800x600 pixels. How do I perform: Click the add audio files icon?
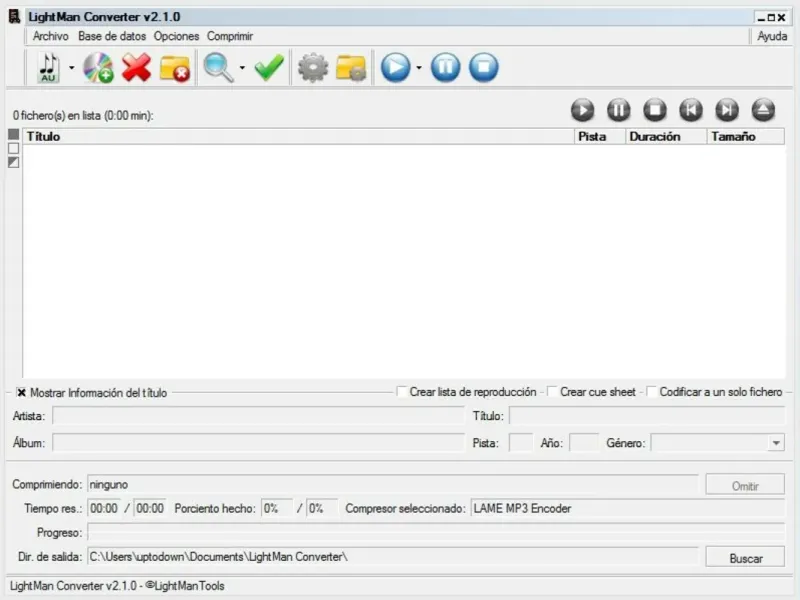tap(48, 67)
